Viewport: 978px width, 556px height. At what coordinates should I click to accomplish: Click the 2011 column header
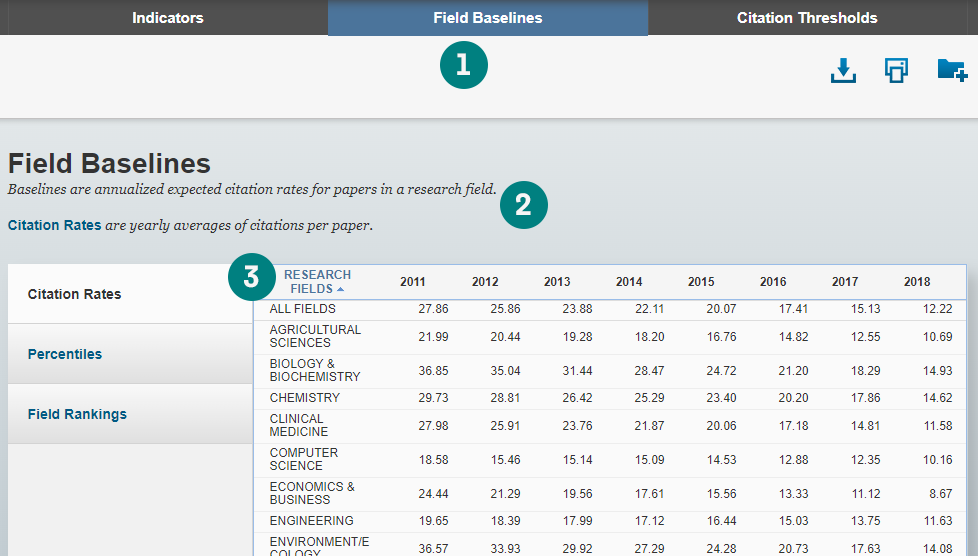[413, 281]
